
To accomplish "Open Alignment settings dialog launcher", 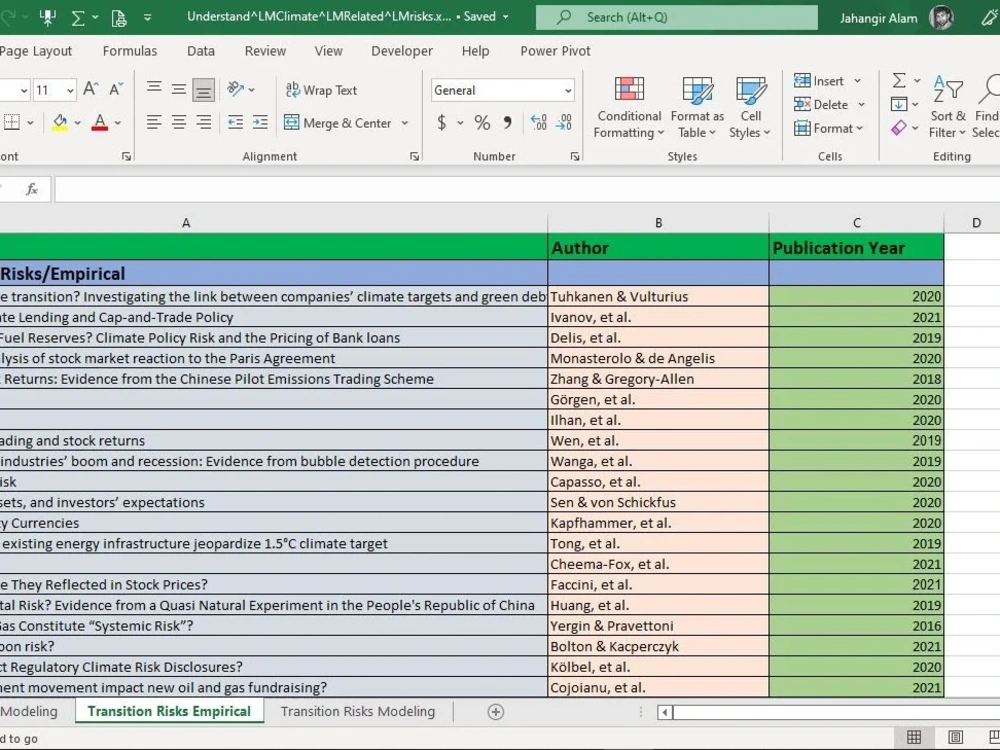I will pyautogui.click(x=415, y=156).
